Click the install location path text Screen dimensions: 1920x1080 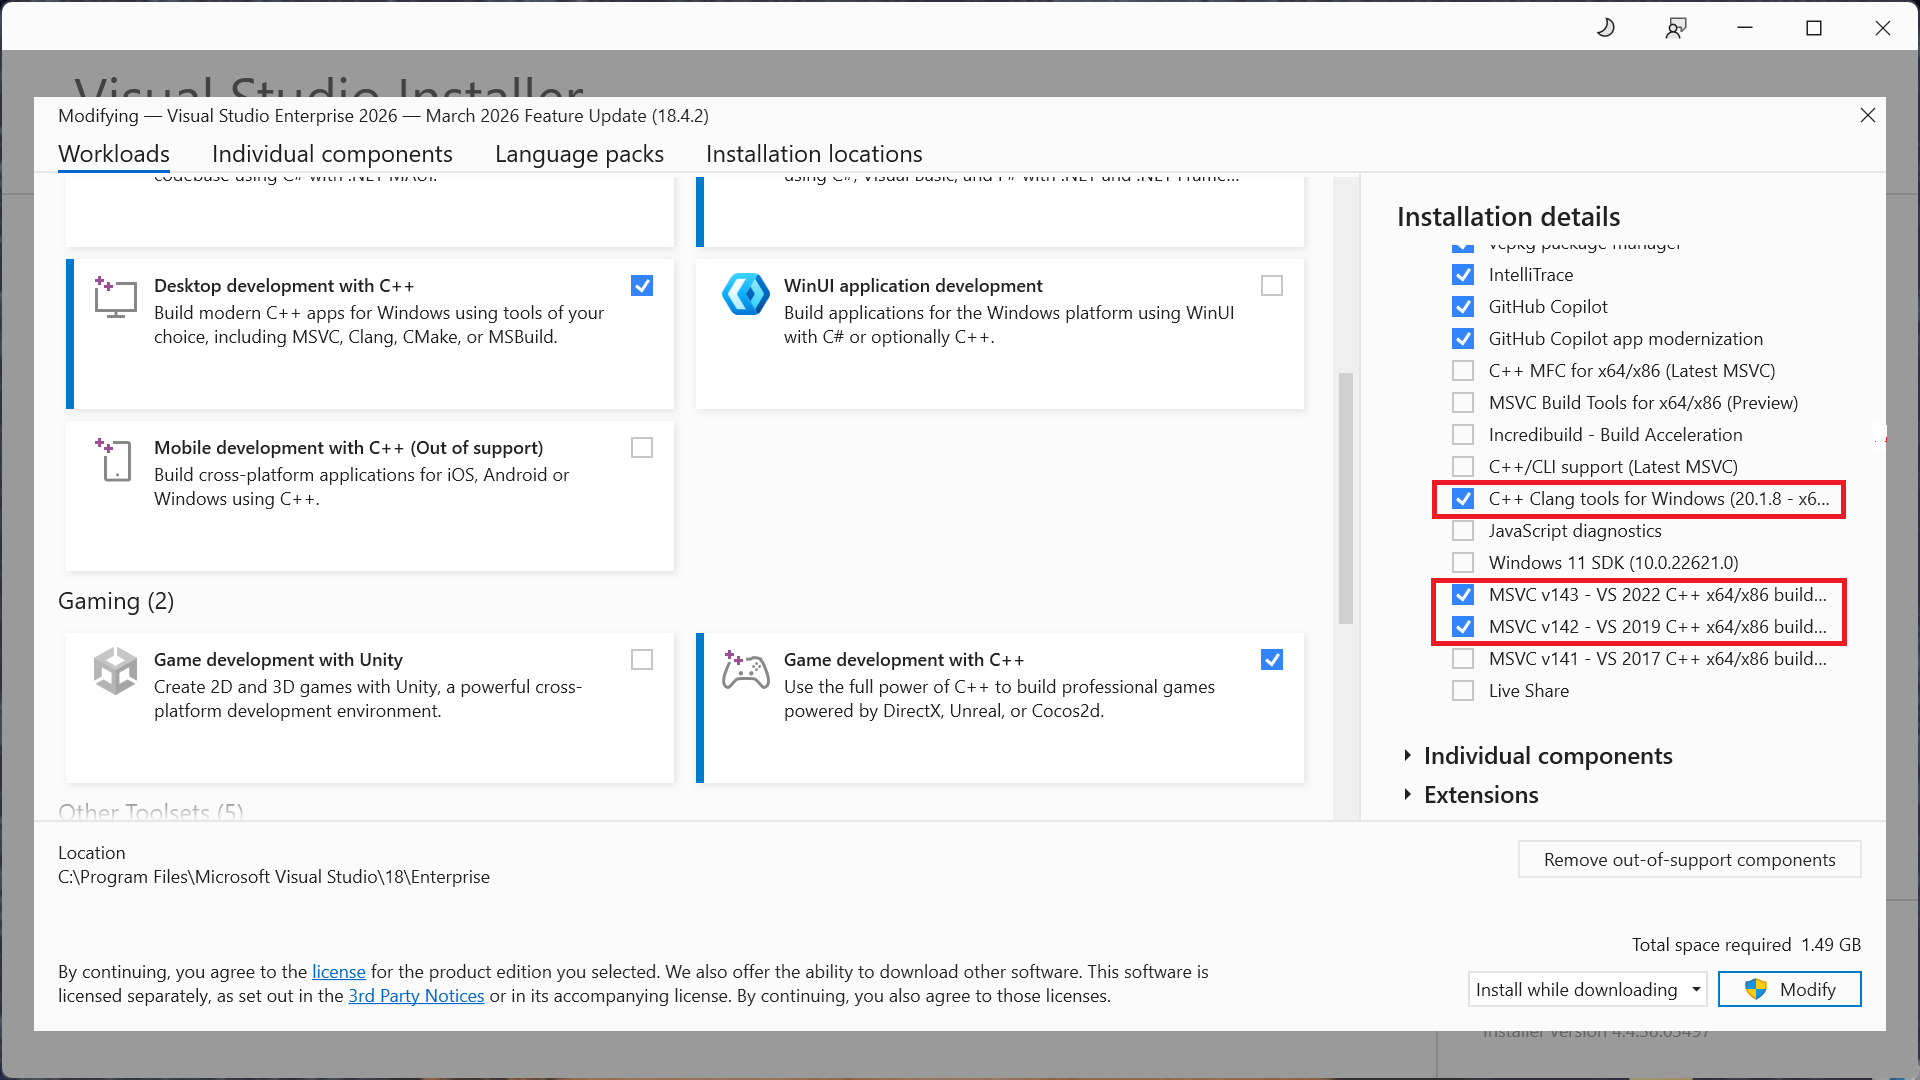(274, 877)
